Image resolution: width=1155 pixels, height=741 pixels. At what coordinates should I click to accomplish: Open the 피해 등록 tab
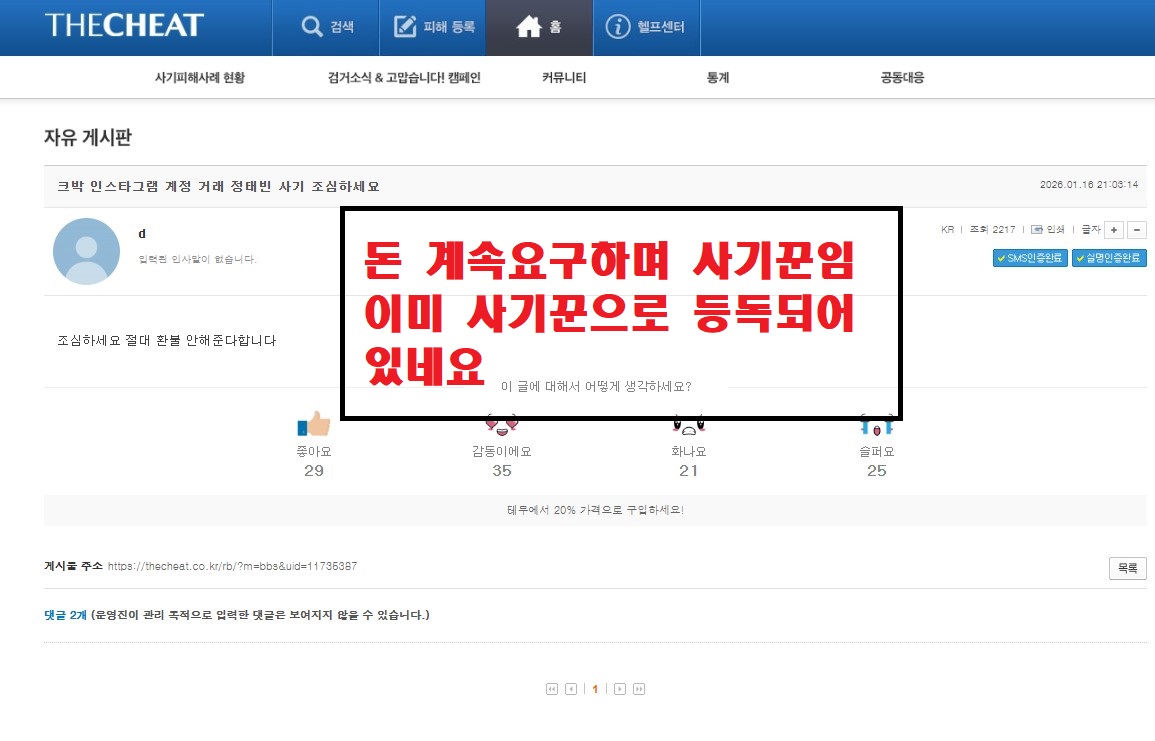pos(434,27)
